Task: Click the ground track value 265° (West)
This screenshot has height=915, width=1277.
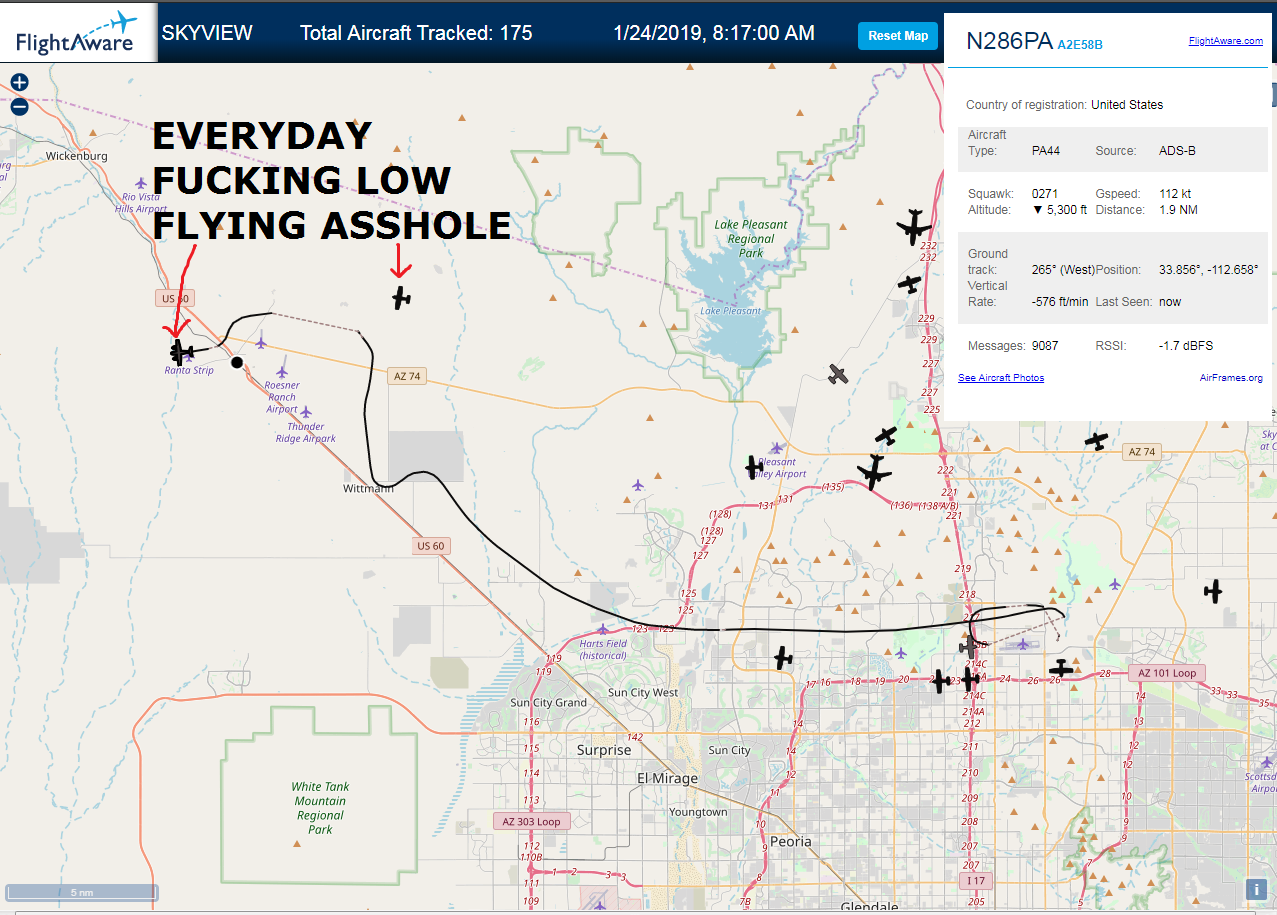Action: [x=1063, y=270]
